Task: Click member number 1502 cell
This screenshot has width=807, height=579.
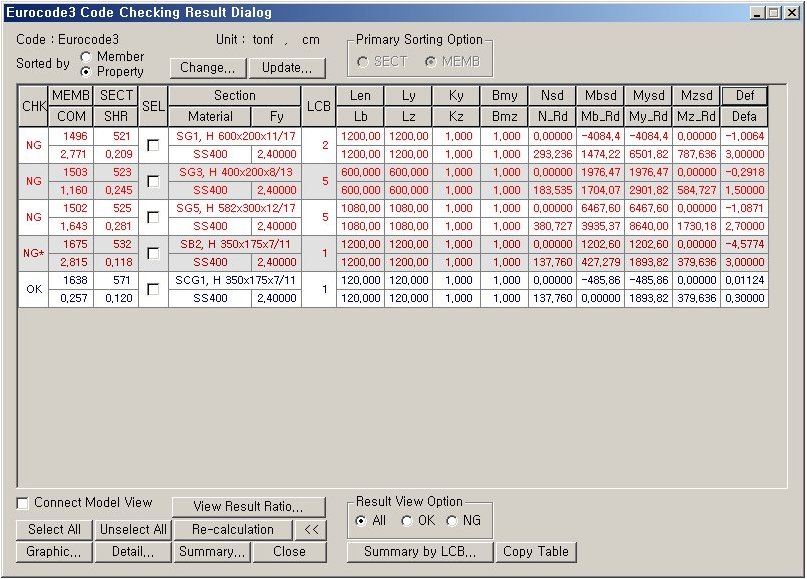Action: pyautogui.click(x=71, y=208)
